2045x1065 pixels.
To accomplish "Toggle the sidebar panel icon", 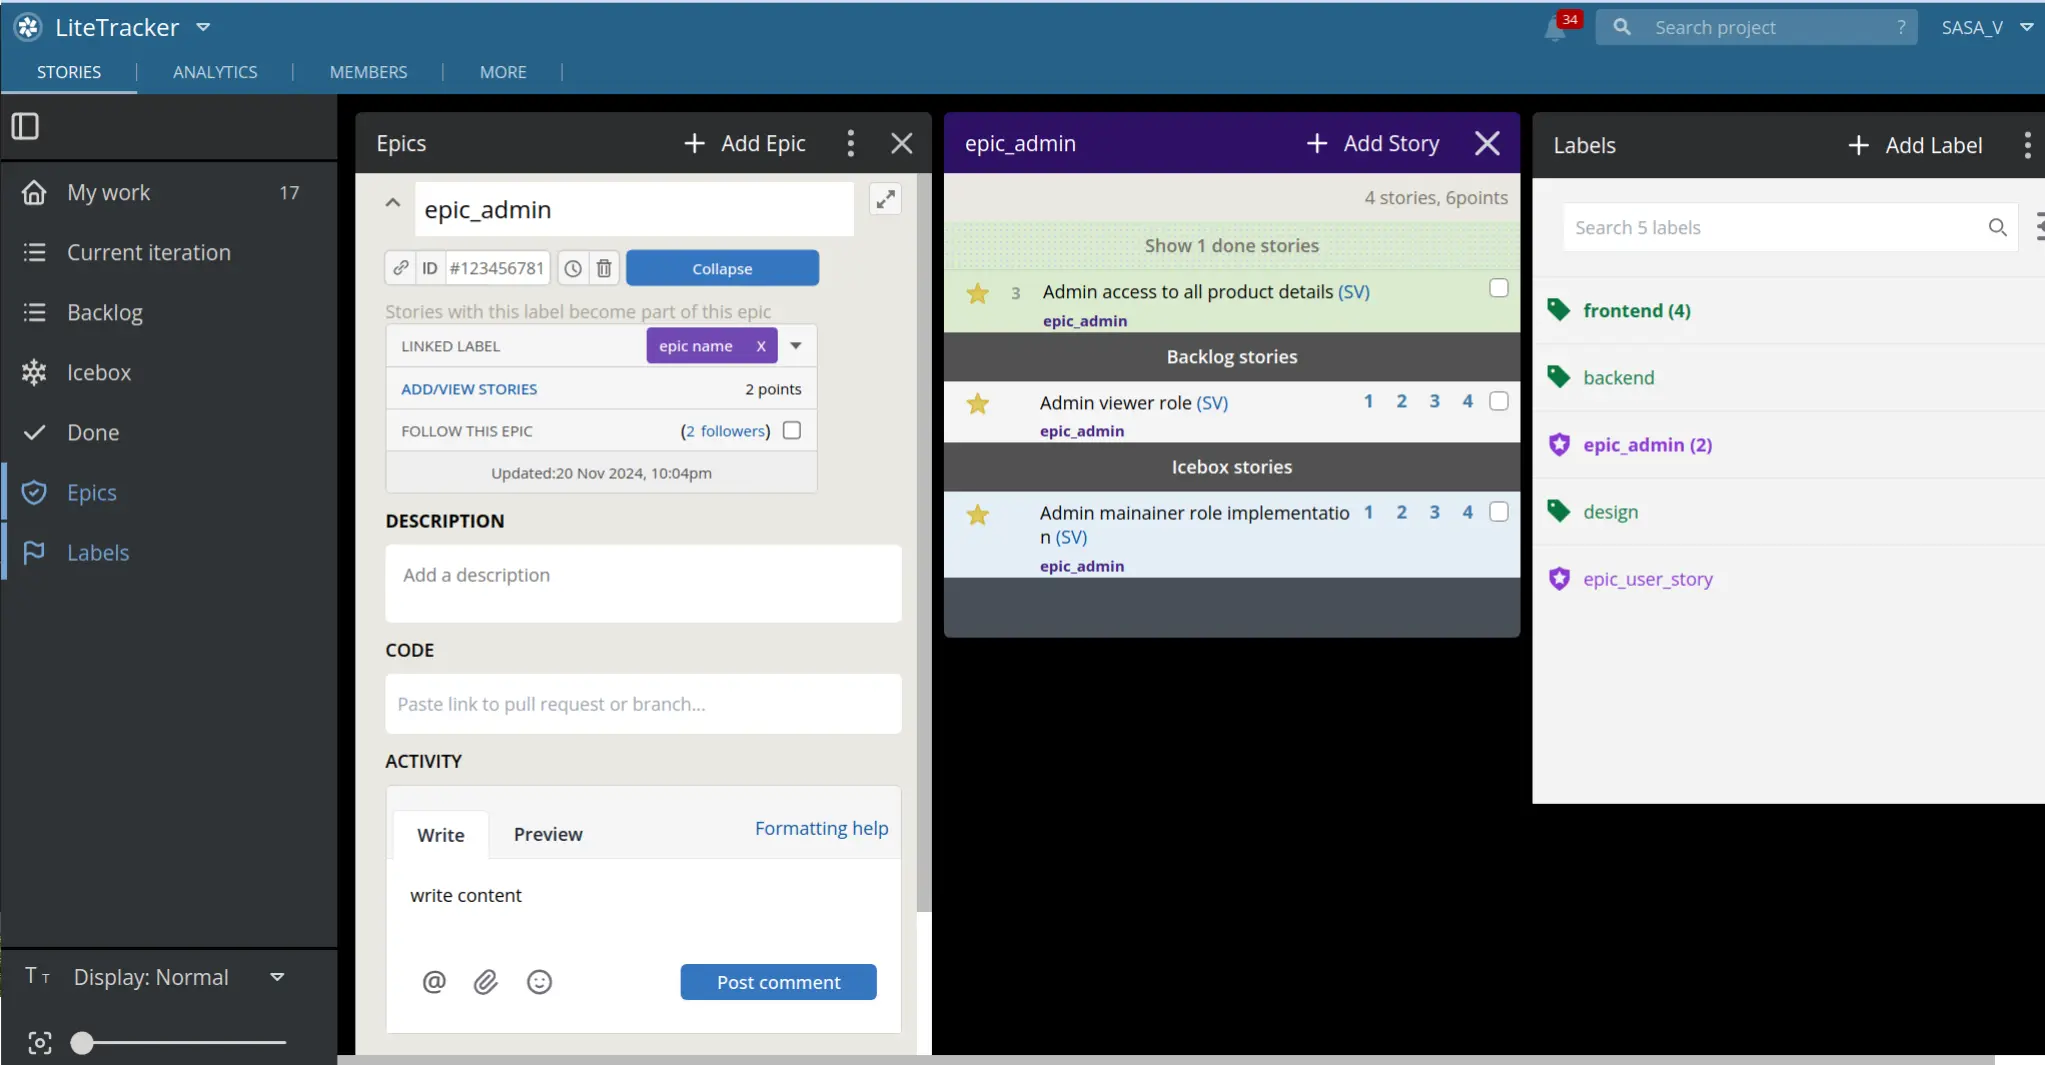I will tap(25, 126).
